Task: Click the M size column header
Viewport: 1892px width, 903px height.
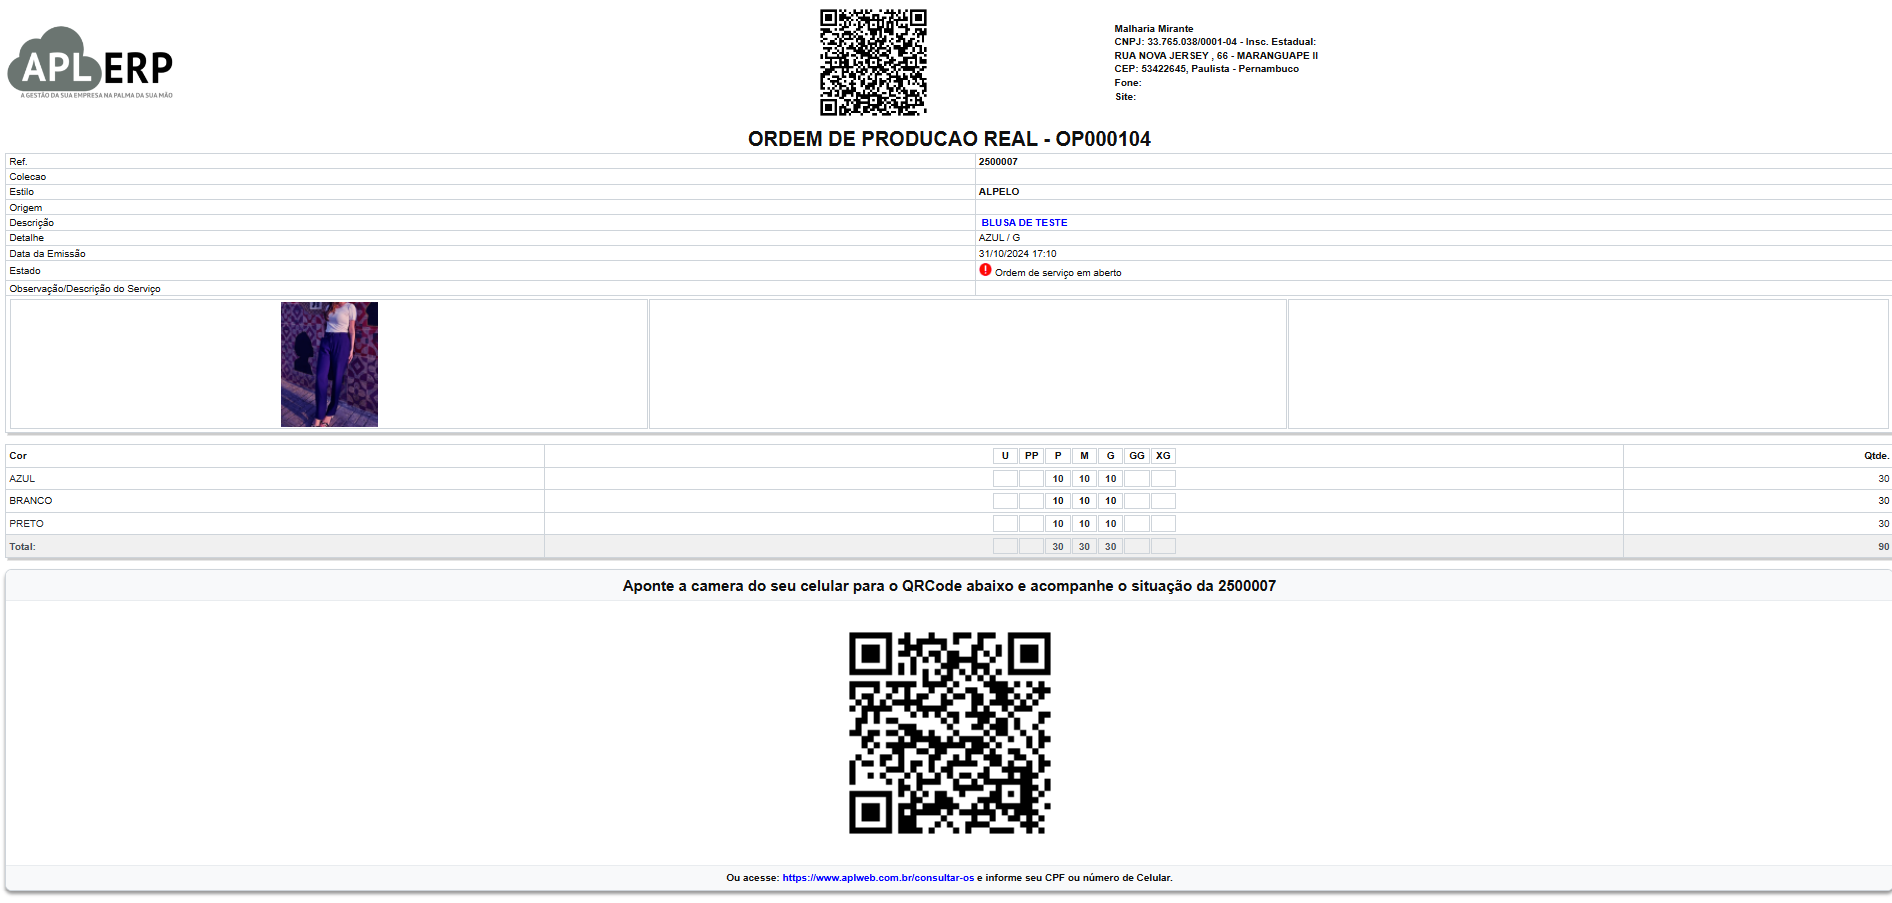Action: pos(1084,456)
